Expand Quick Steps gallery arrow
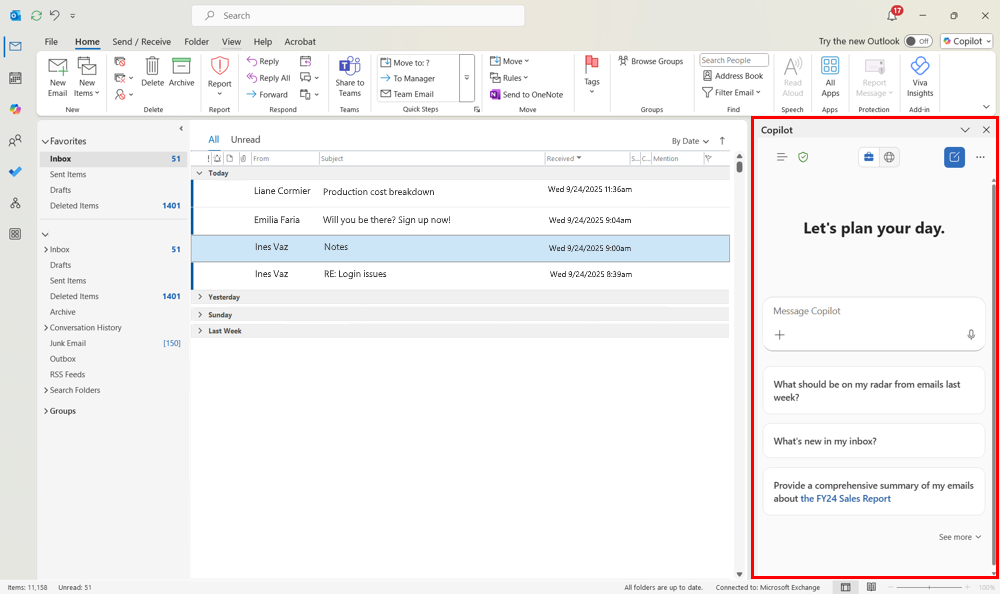Screen dimensions: 1000x594 466,78
